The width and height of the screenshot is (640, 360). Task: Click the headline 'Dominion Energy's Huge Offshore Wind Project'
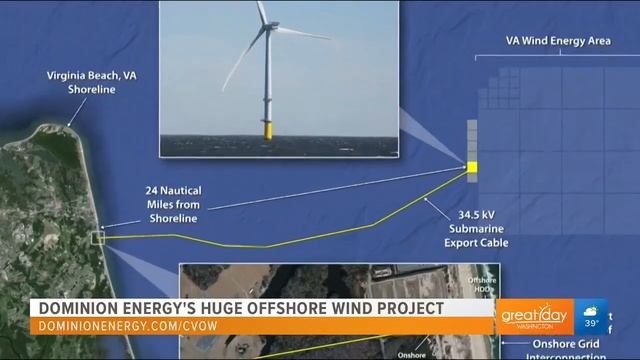point(241,309)
